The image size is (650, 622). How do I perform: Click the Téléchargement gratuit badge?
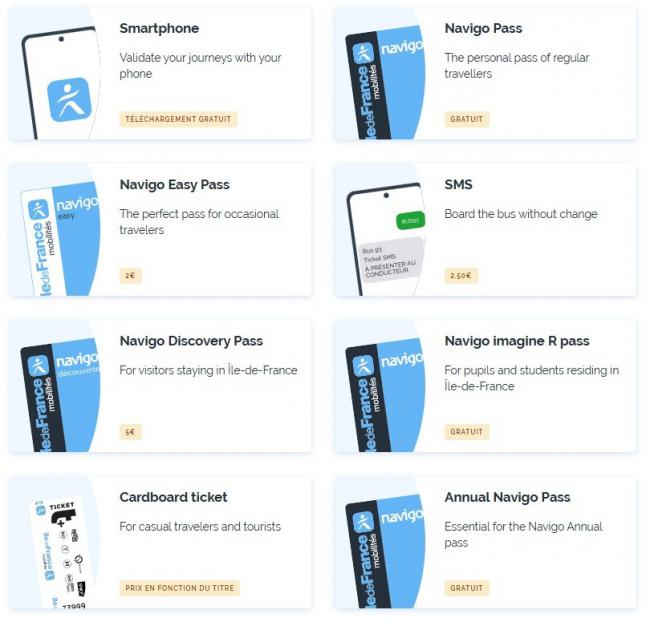[x=178, y=119]
